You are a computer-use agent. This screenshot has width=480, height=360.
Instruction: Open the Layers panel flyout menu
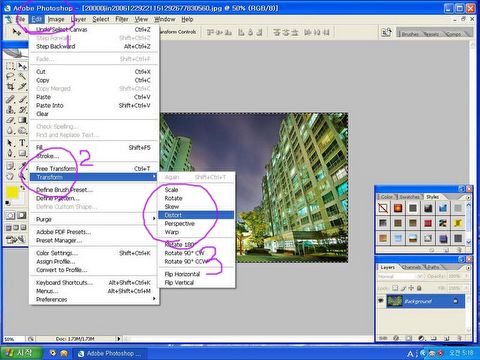tap(468, 268)
